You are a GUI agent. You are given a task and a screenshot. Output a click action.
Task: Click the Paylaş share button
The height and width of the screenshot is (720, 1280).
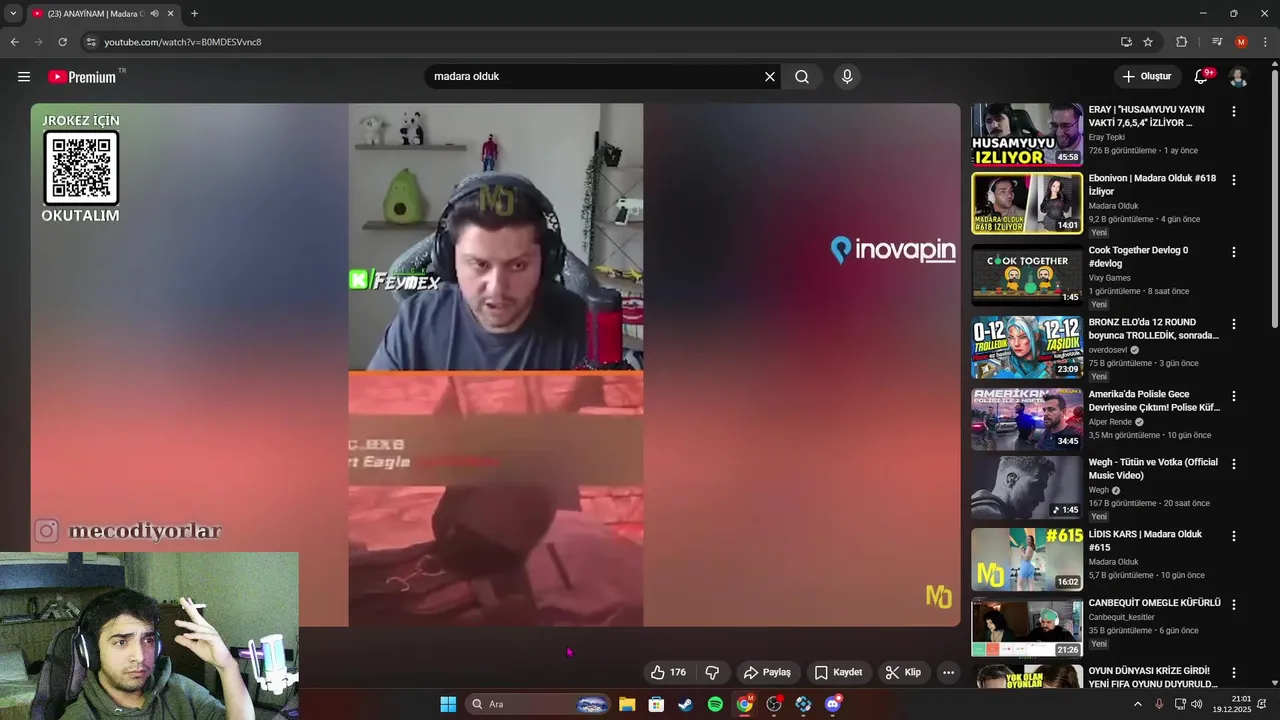coord(767,672)
